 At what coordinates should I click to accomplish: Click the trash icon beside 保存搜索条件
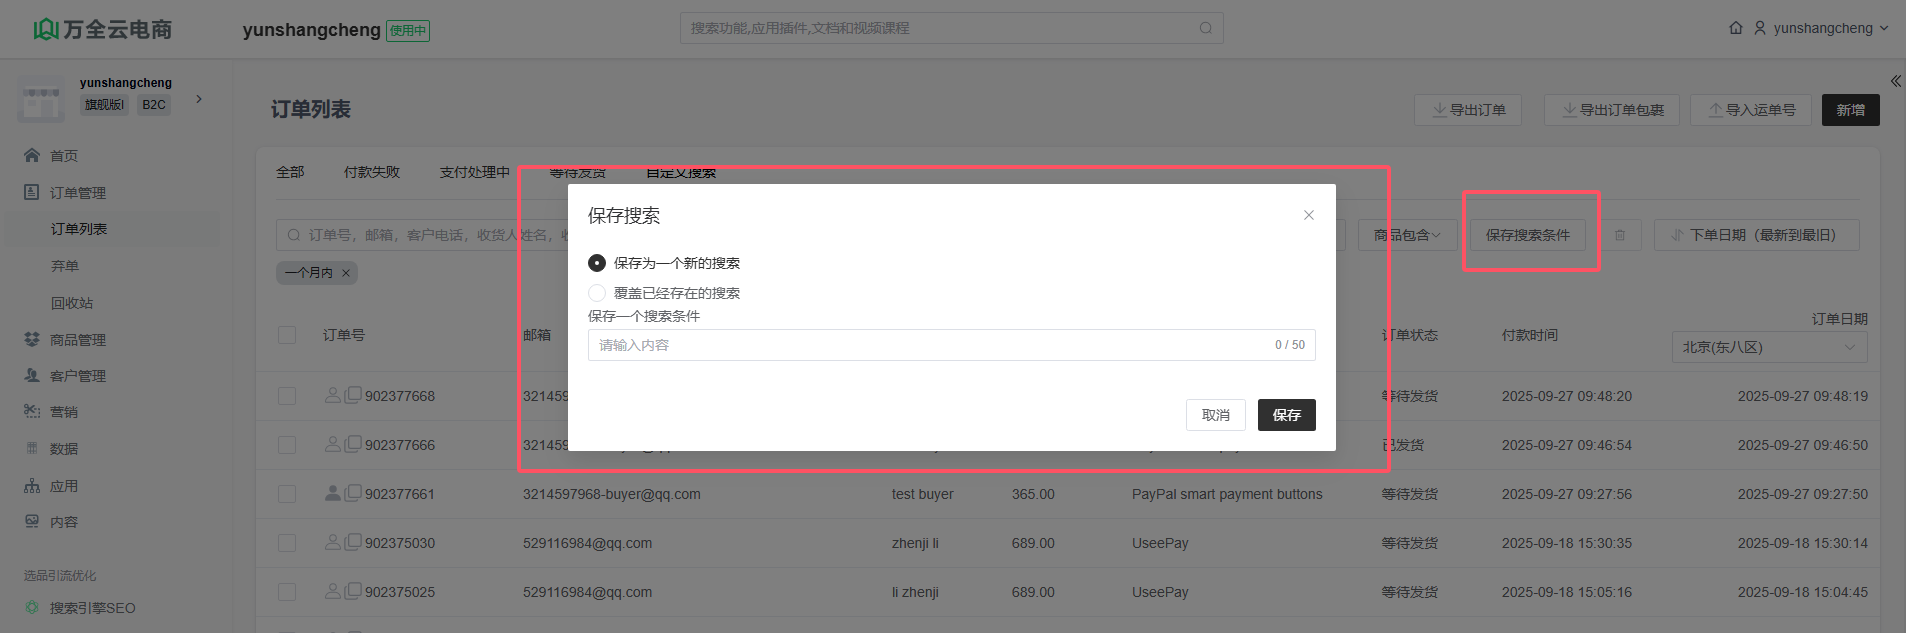(1620, 235)
